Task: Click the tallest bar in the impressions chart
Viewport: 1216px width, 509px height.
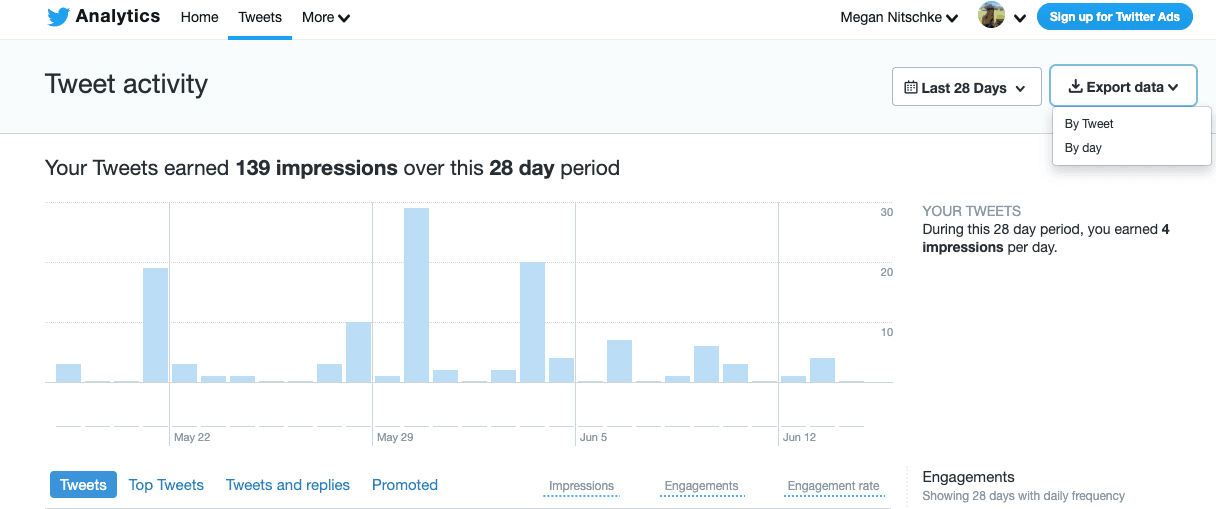Action: [416, 295]
